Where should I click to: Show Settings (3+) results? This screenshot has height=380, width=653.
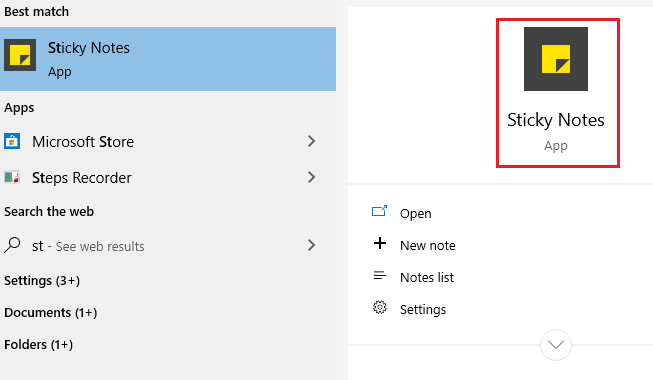(42, 280)
